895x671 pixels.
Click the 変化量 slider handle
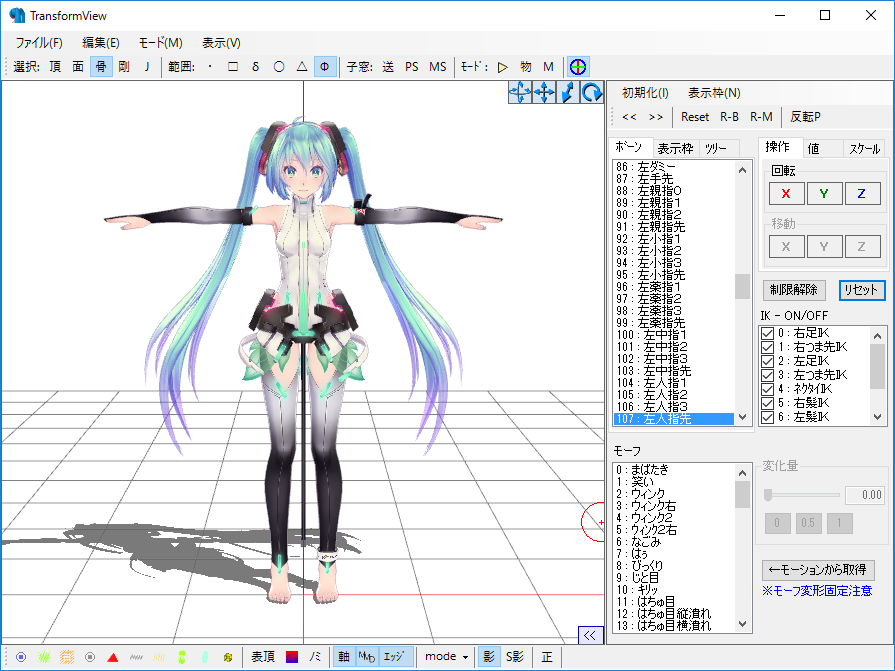point(766,493)
